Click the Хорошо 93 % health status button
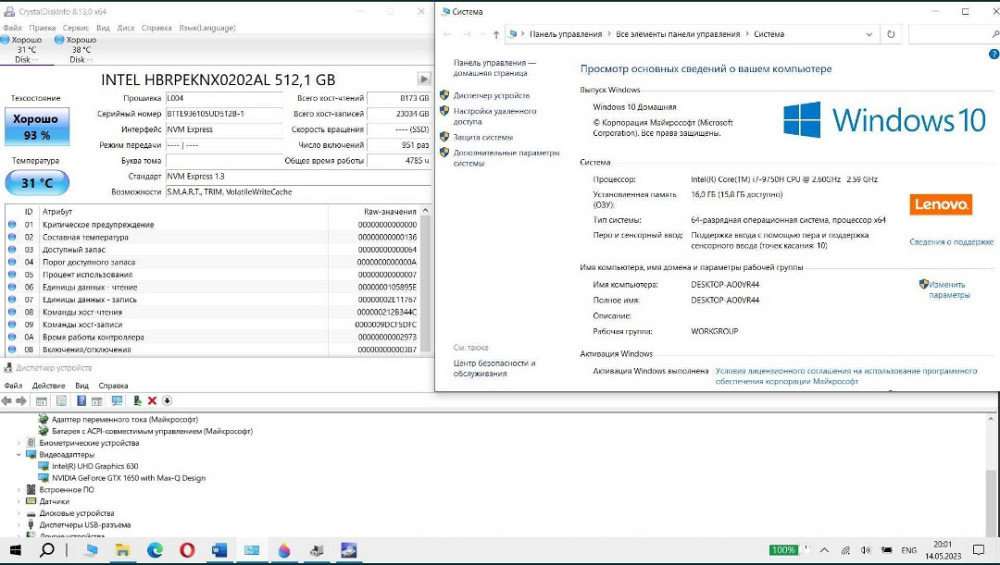 pyautogui.click(x=37, y=126)
